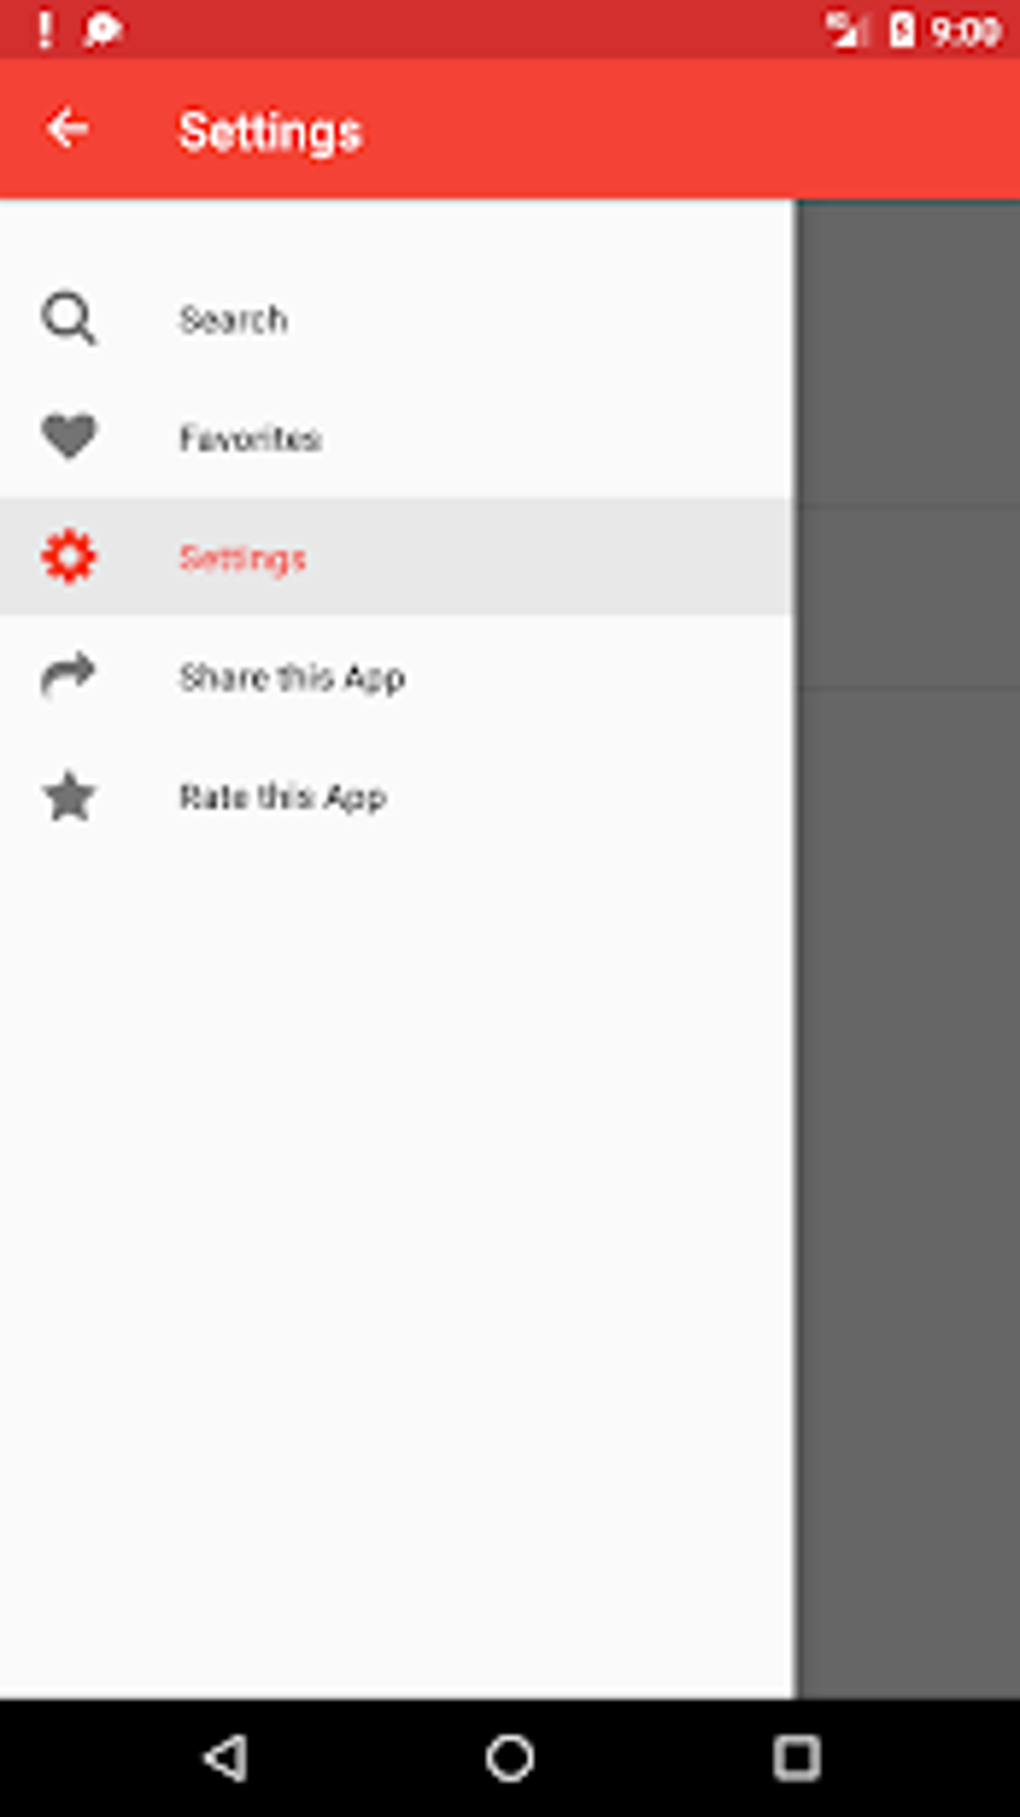Click the battery icon in the status bar
1020x1817 pixels.
(902, 31)
